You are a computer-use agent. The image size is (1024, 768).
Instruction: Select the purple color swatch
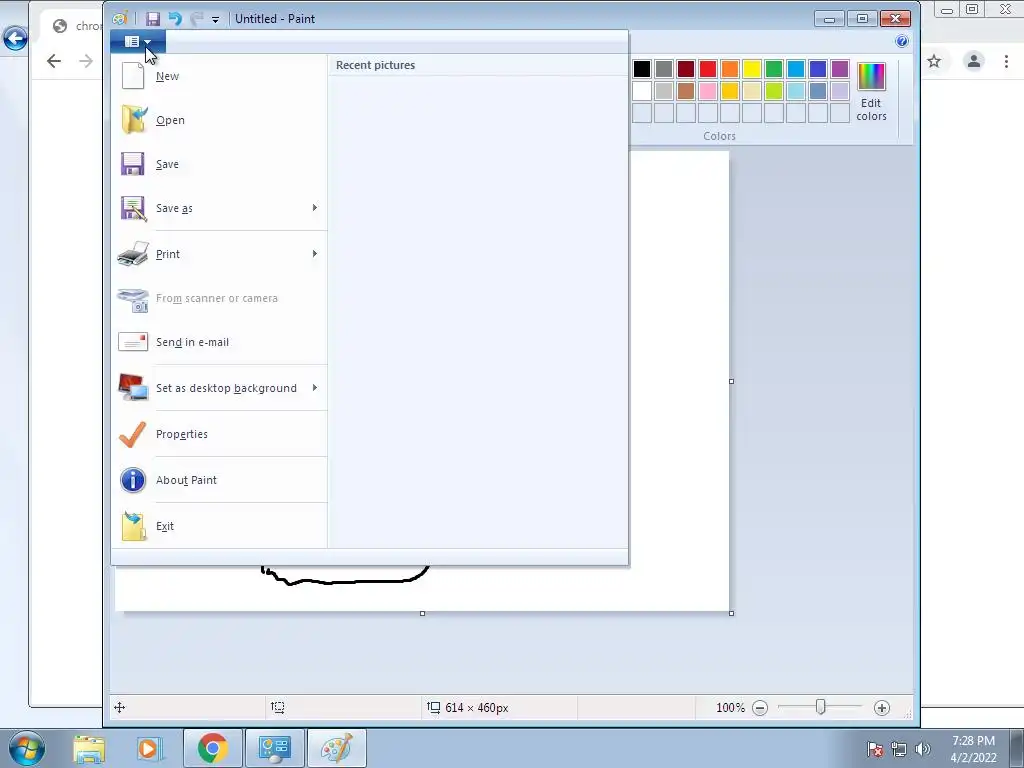tap(840, 69)
